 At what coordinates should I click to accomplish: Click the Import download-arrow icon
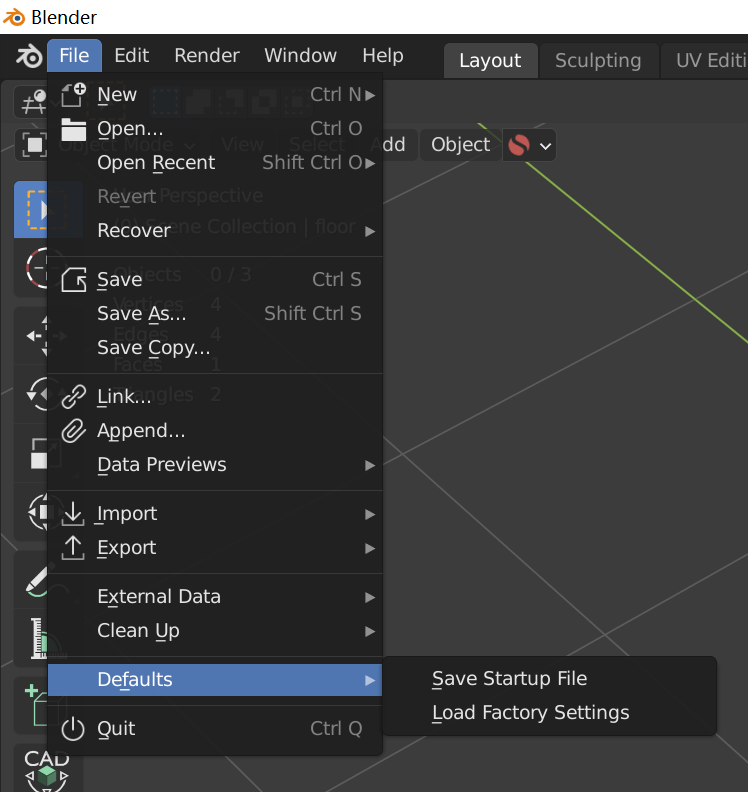[73, 514]
